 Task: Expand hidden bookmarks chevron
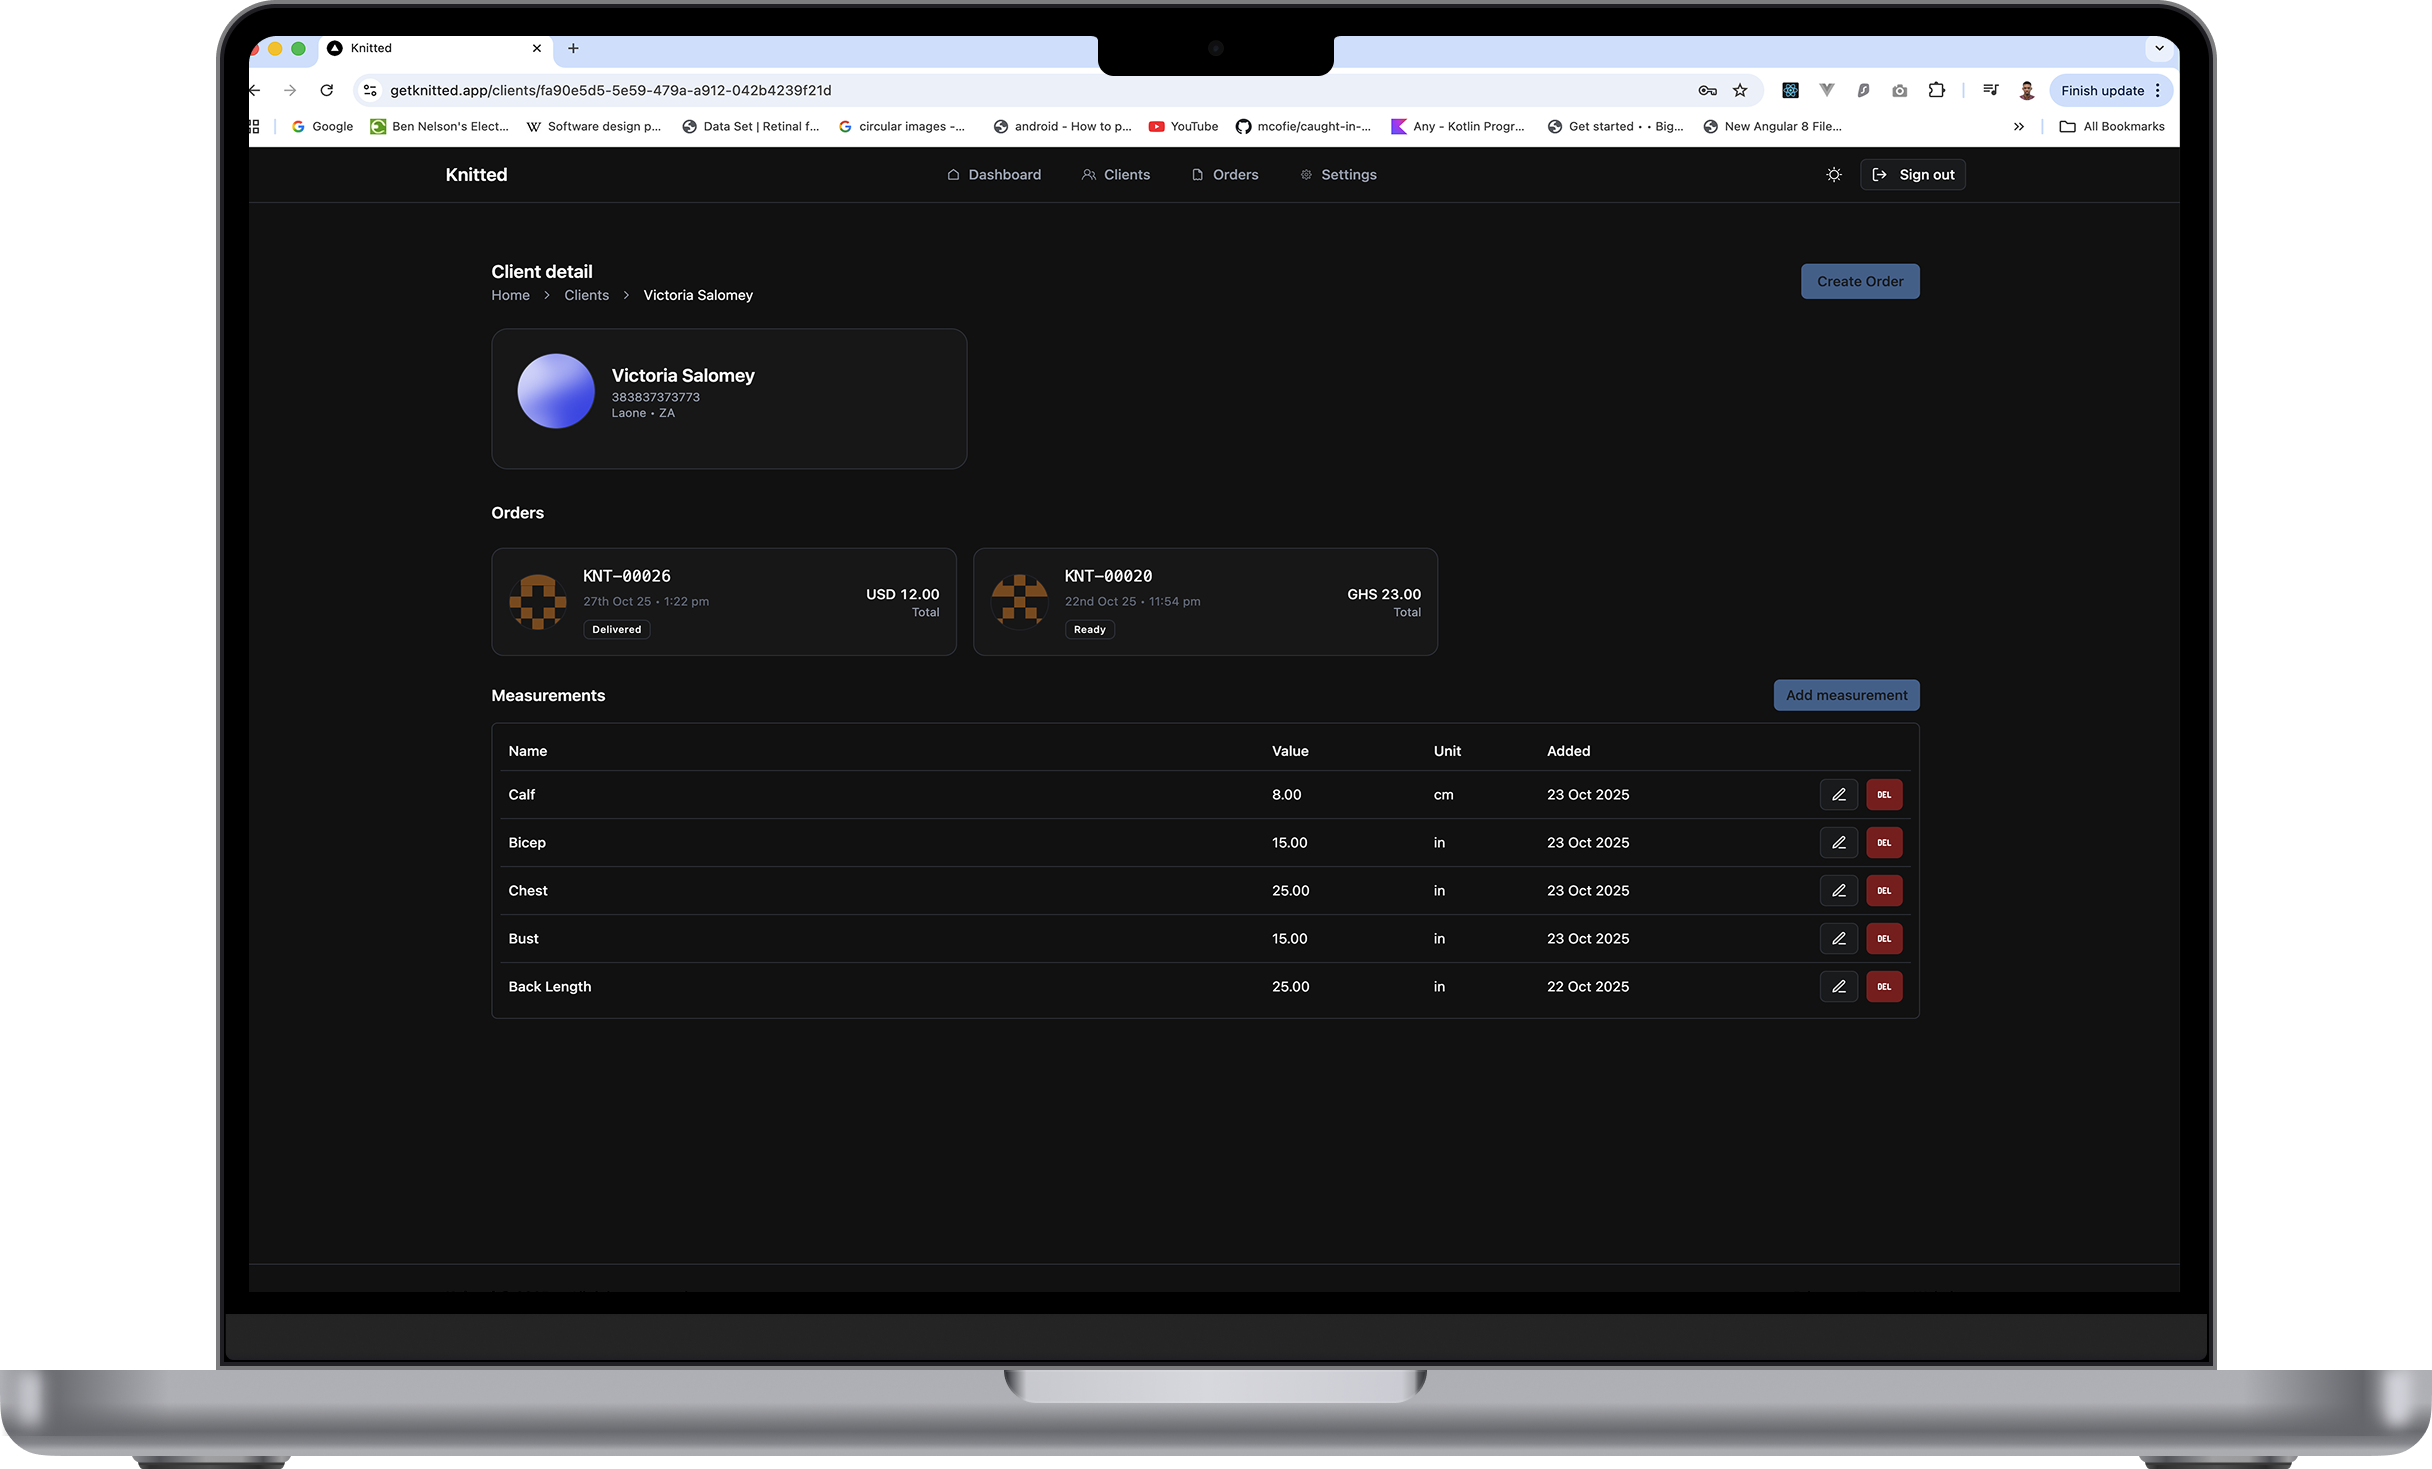click(x=2018, y=127)
